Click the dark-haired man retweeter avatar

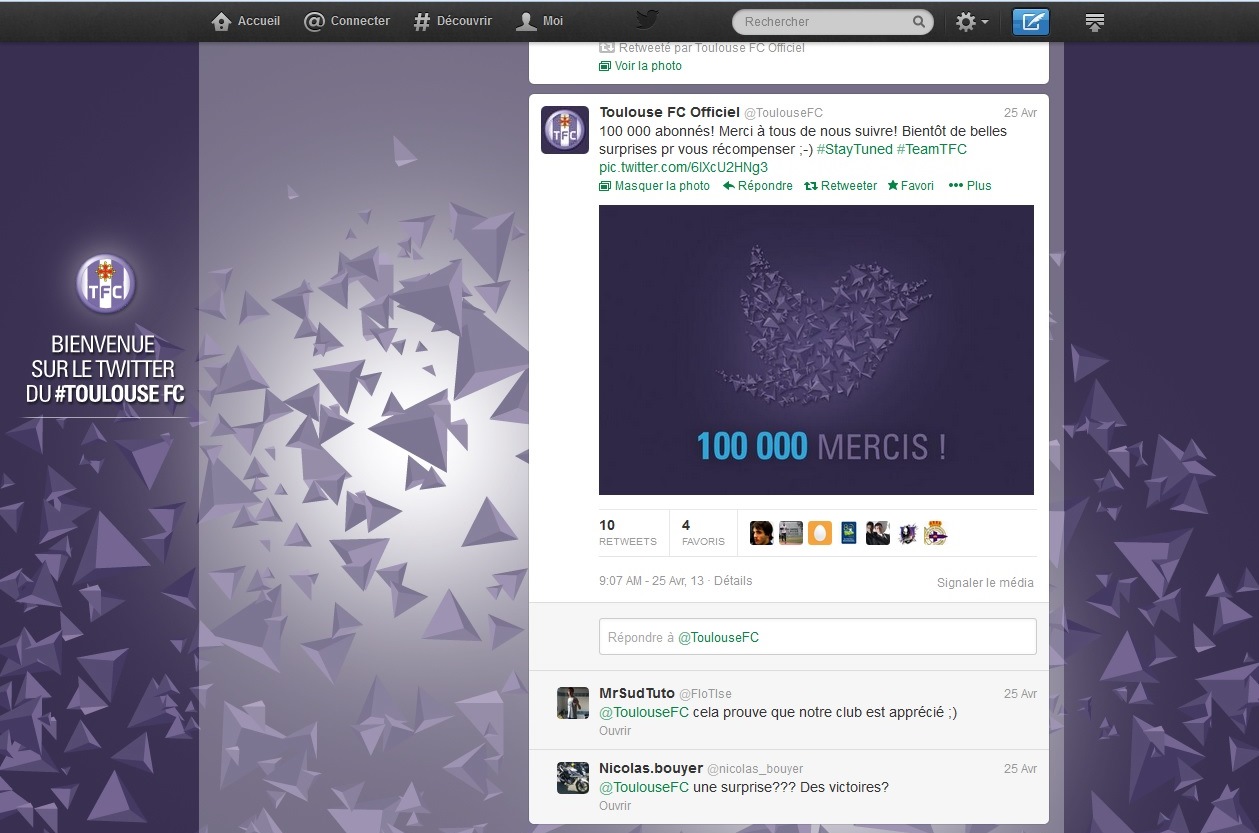(762, 533)
